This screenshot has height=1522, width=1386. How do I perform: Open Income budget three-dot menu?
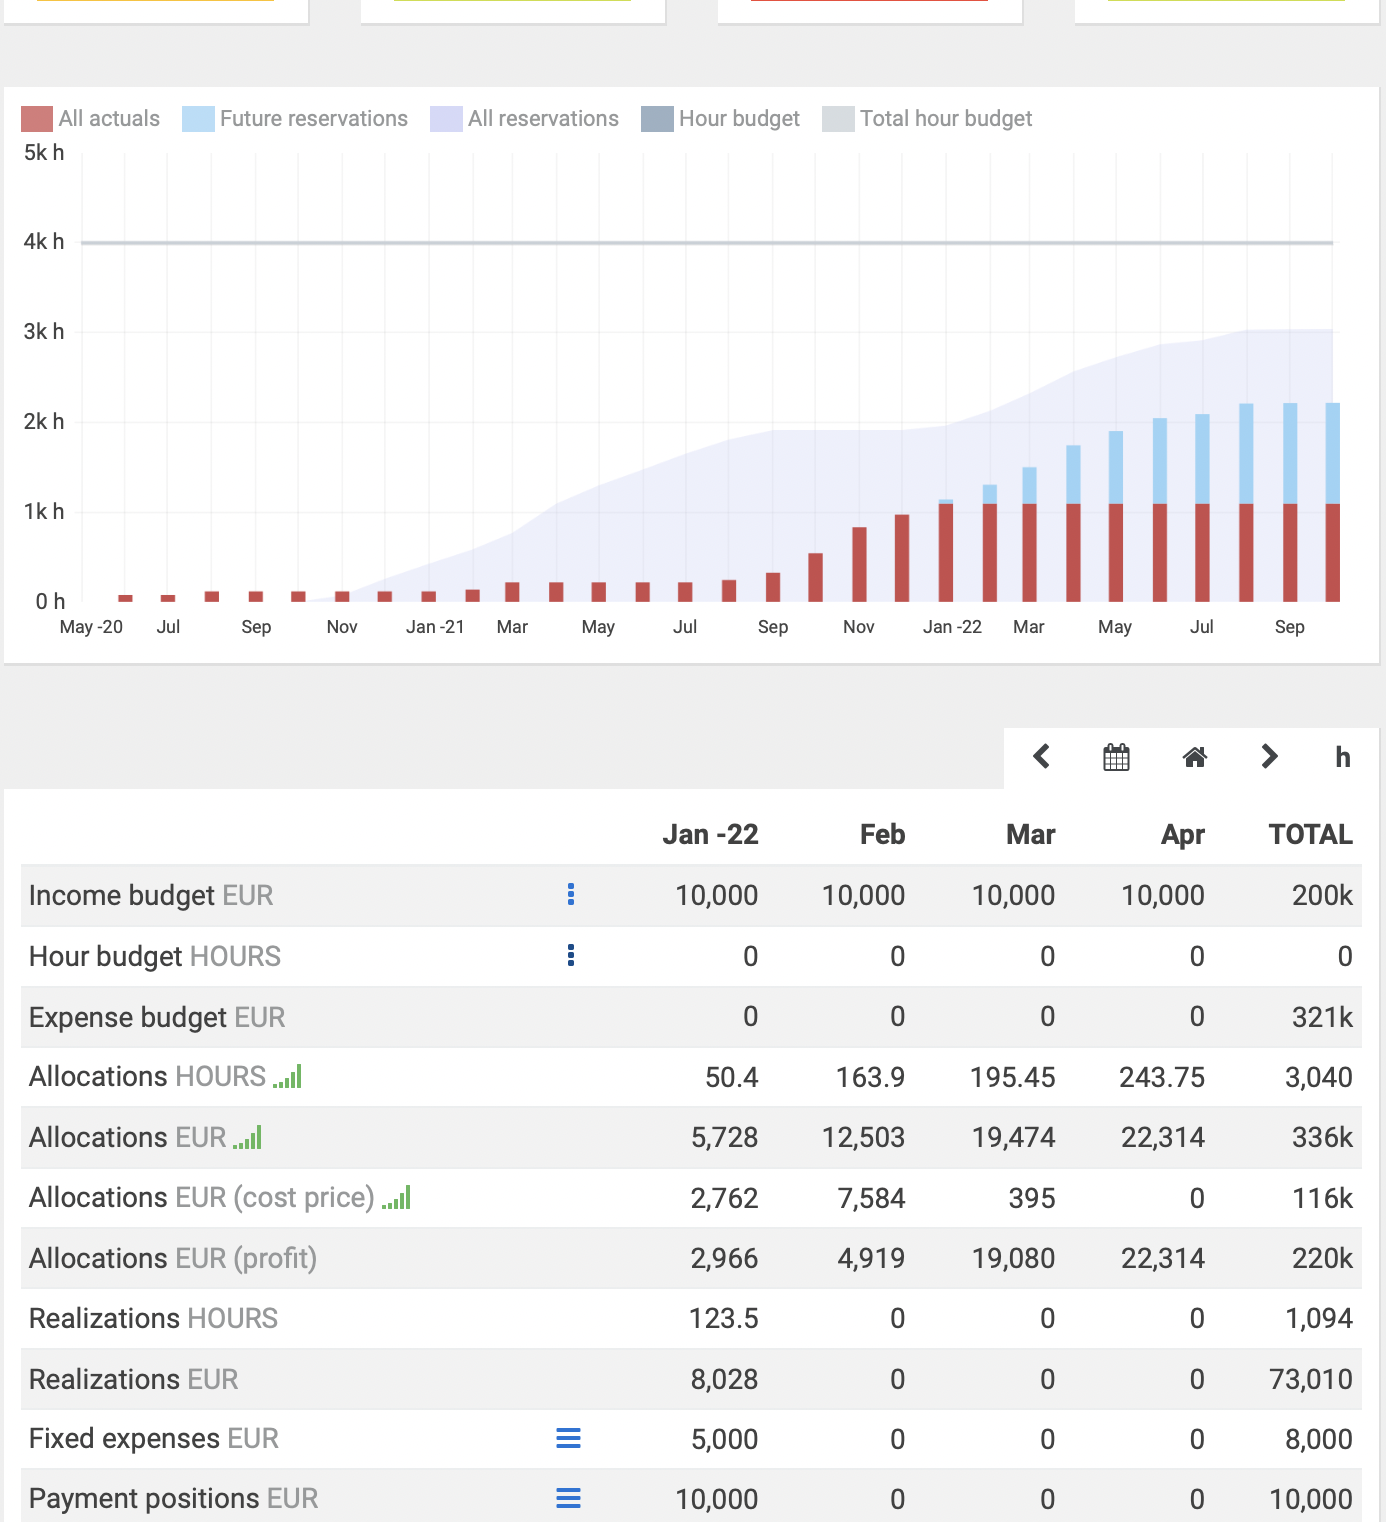(571, 895)
